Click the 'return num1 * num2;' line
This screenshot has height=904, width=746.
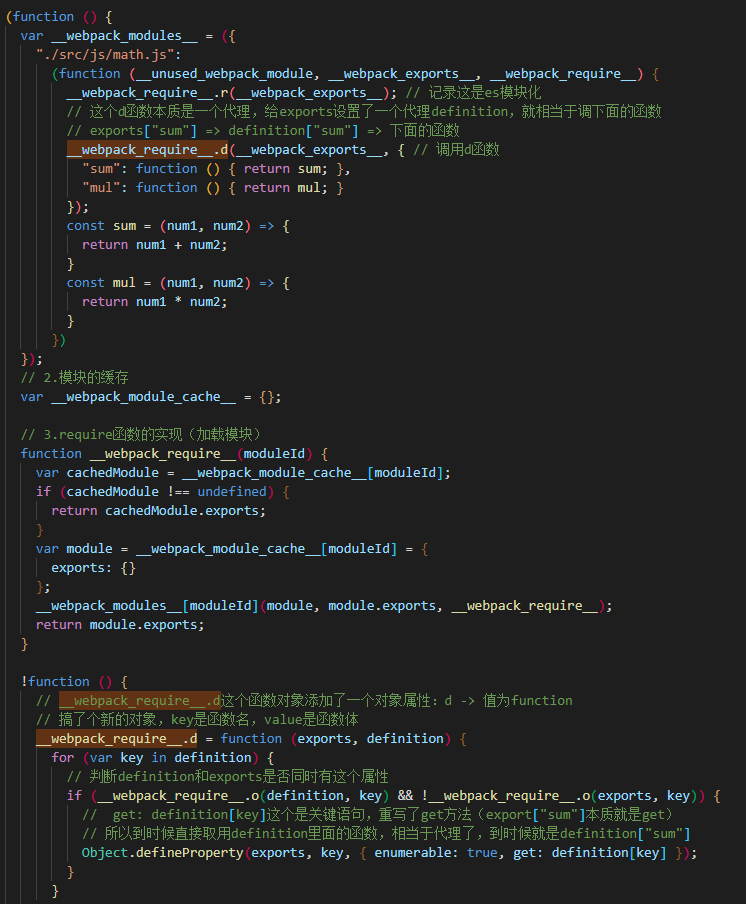point(155,302)
